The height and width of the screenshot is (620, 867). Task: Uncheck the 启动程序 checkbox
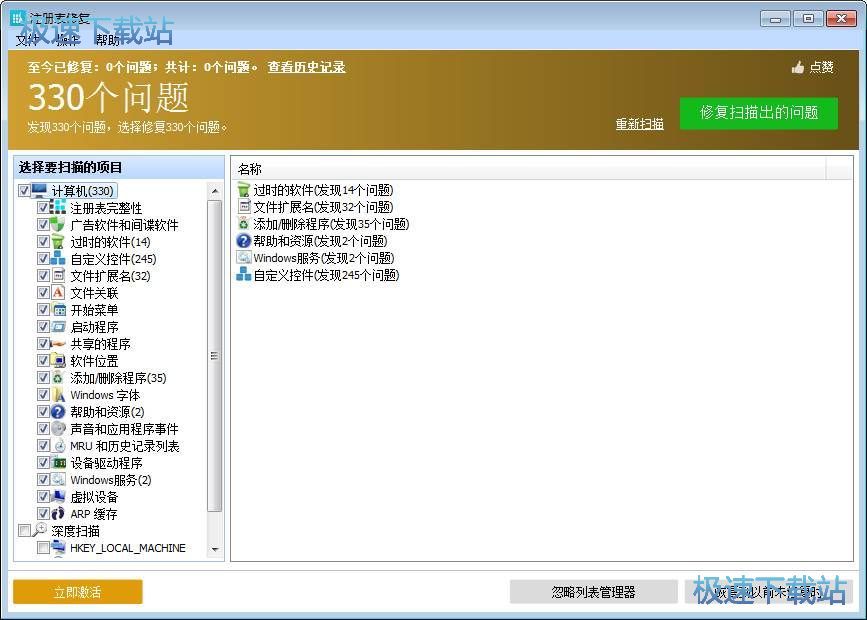43,327
